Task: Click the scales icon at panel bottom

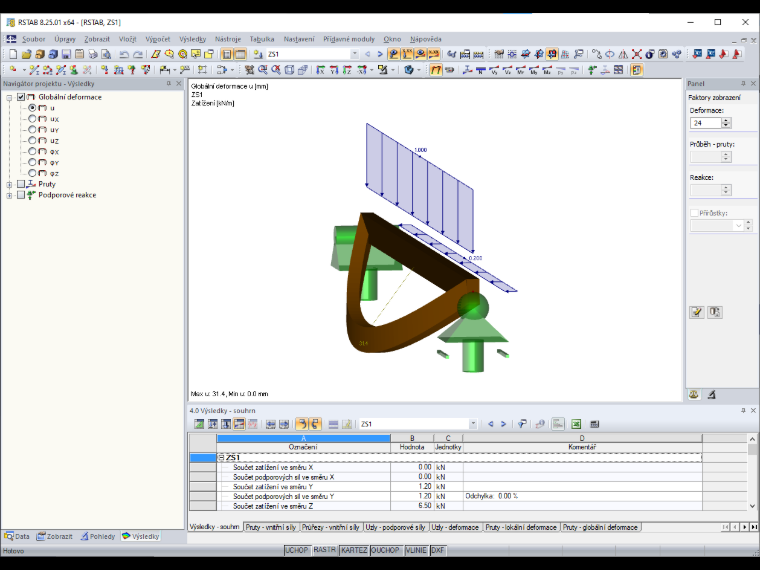Action: tap(694, 395)
